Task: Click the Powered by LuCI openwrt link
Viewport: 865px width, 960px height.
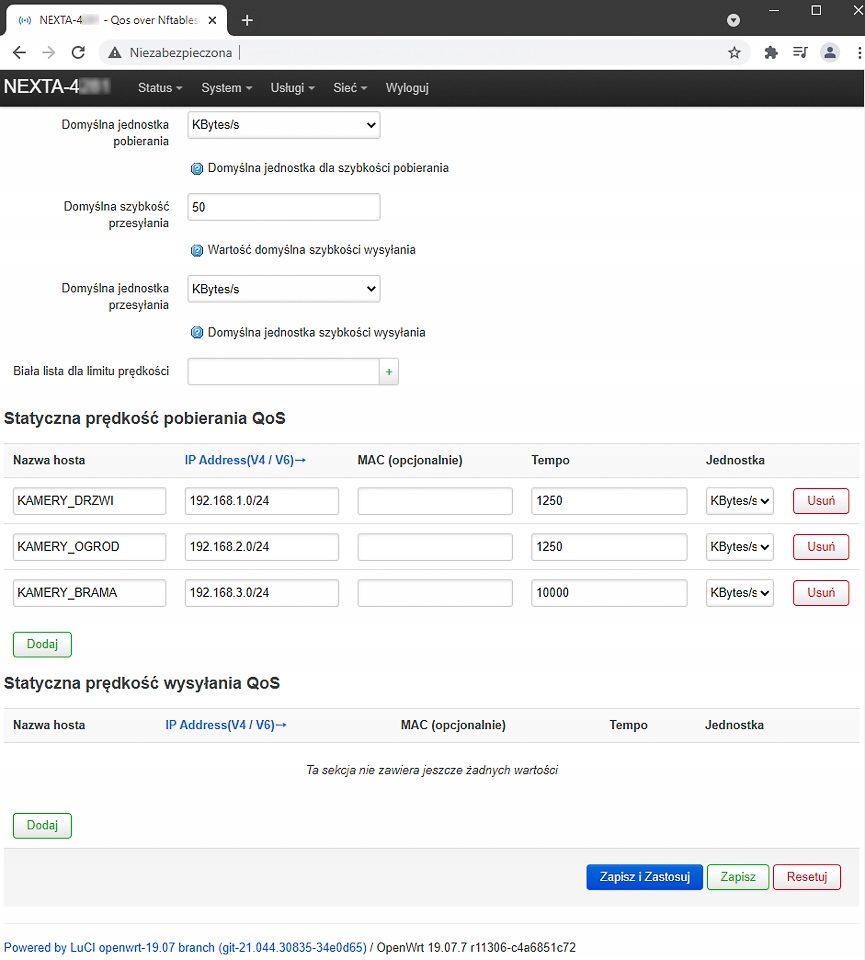Action: (x=185, y=947)
